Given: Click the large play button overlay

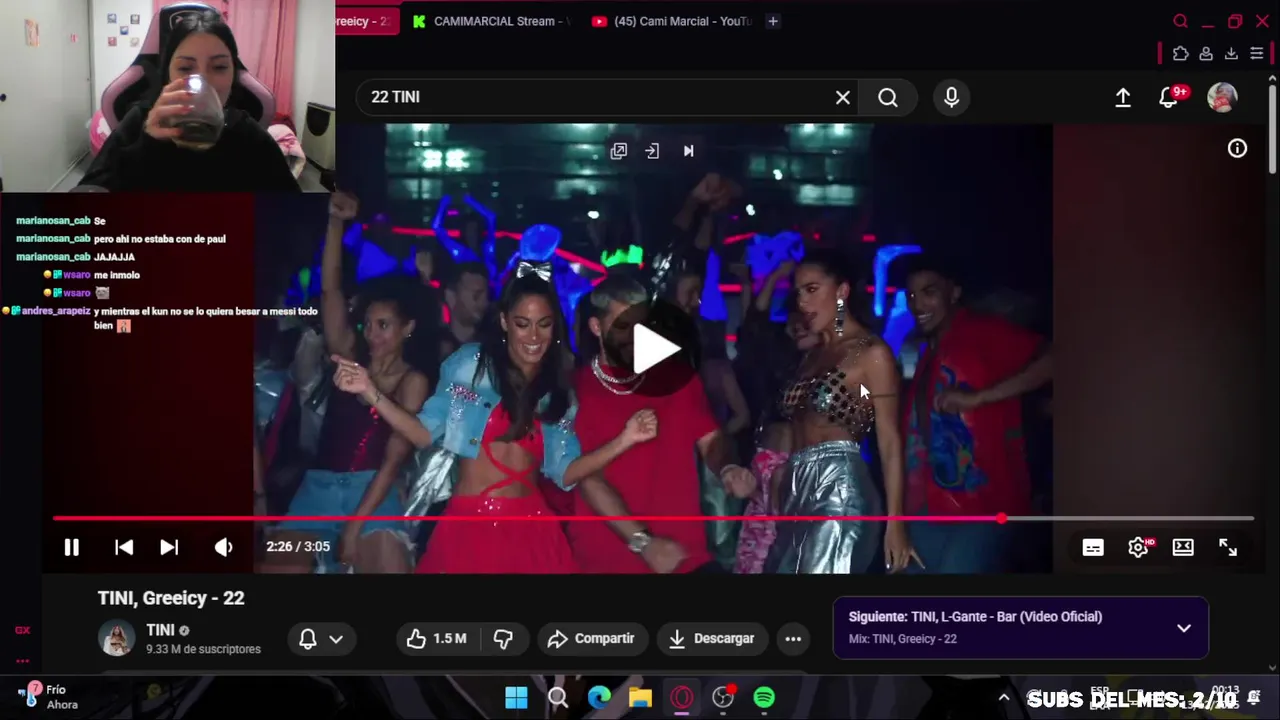Looking at the screenshot, I should (x=655, y=349).
